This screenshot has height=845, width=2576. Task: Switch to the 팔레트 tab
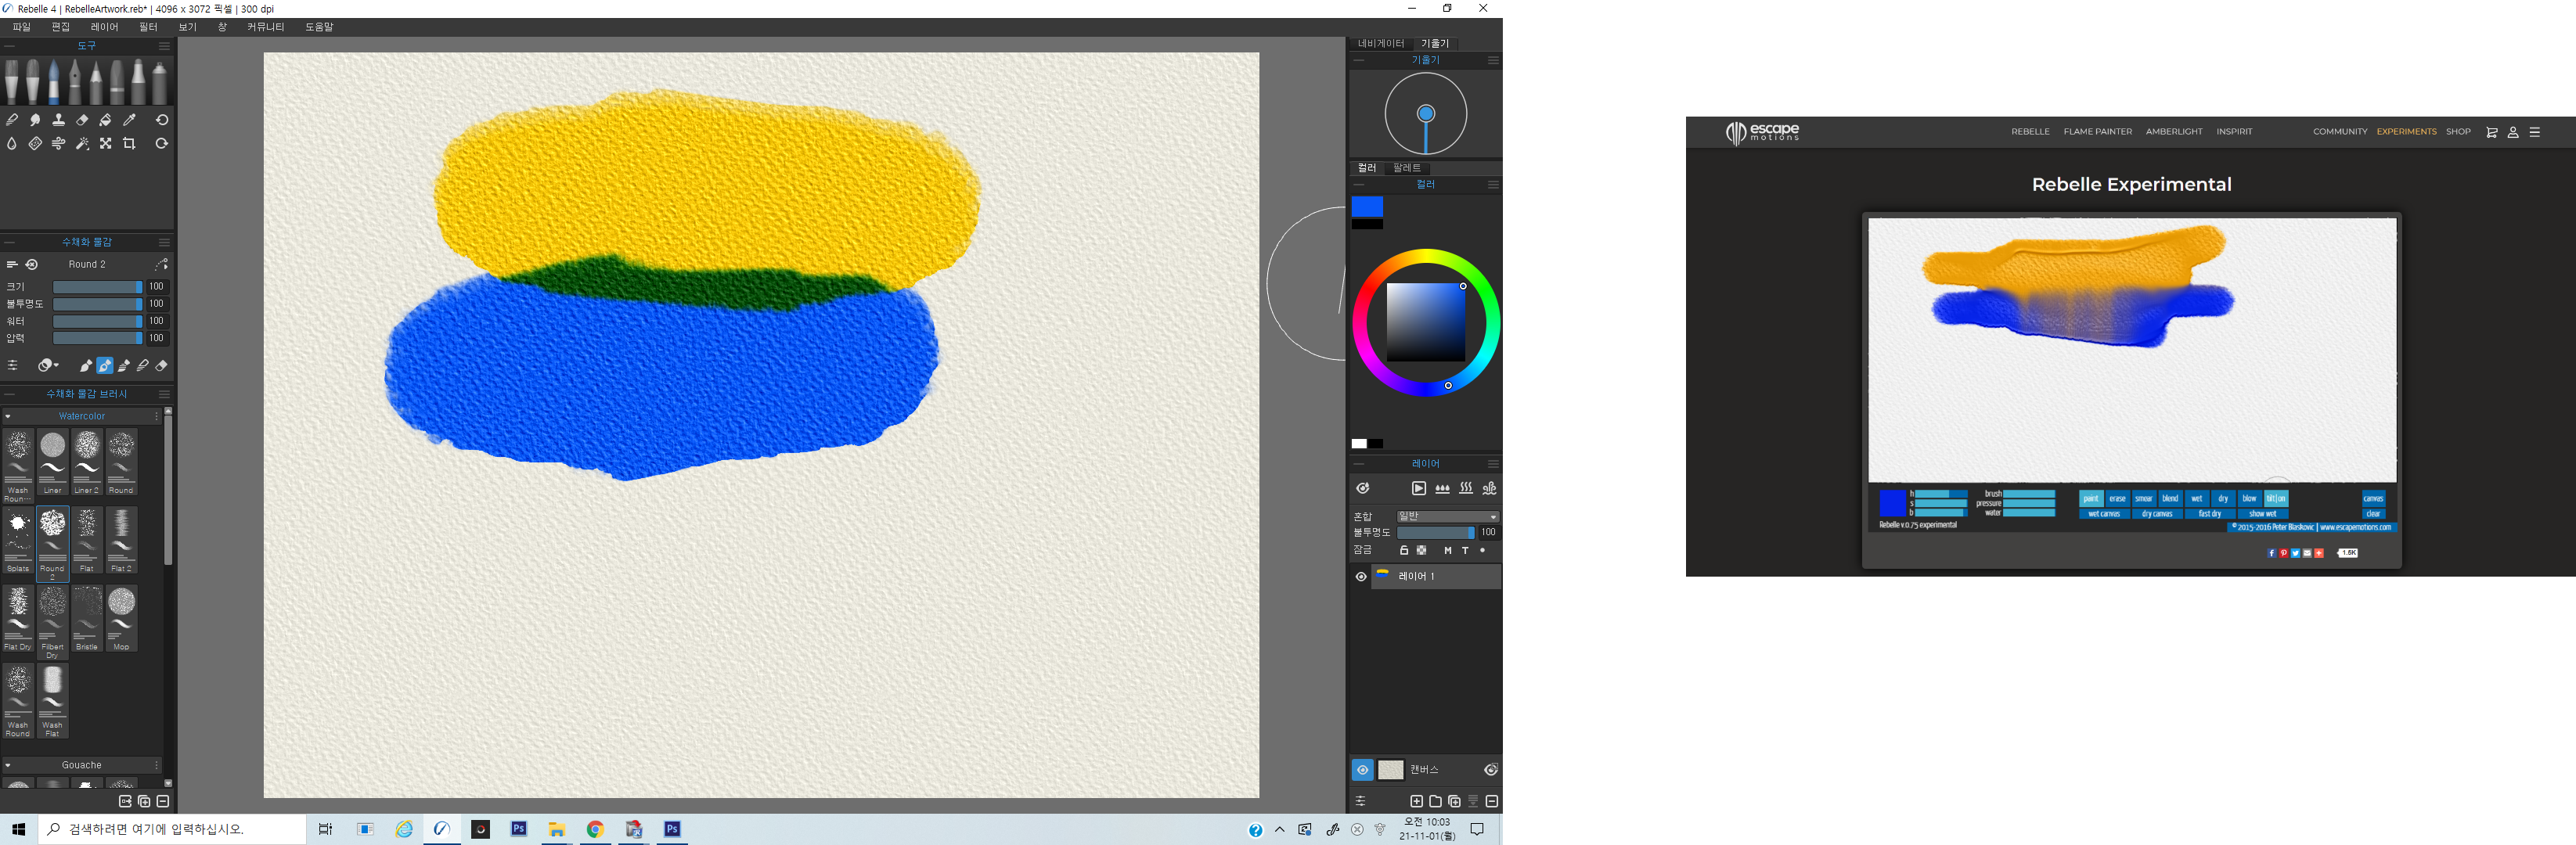tap(1406, 168)
